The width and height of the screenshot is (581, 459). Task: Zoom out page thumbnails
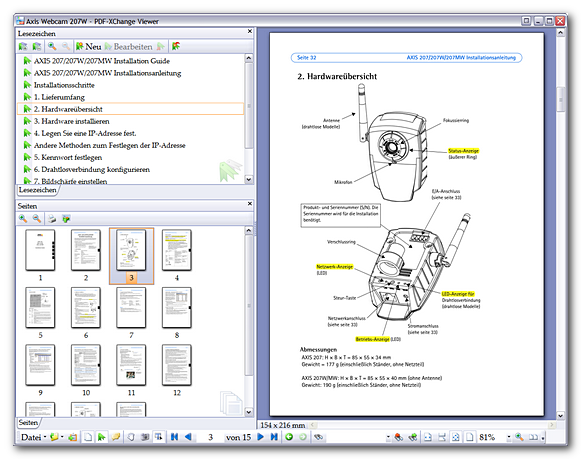[36, 219]
